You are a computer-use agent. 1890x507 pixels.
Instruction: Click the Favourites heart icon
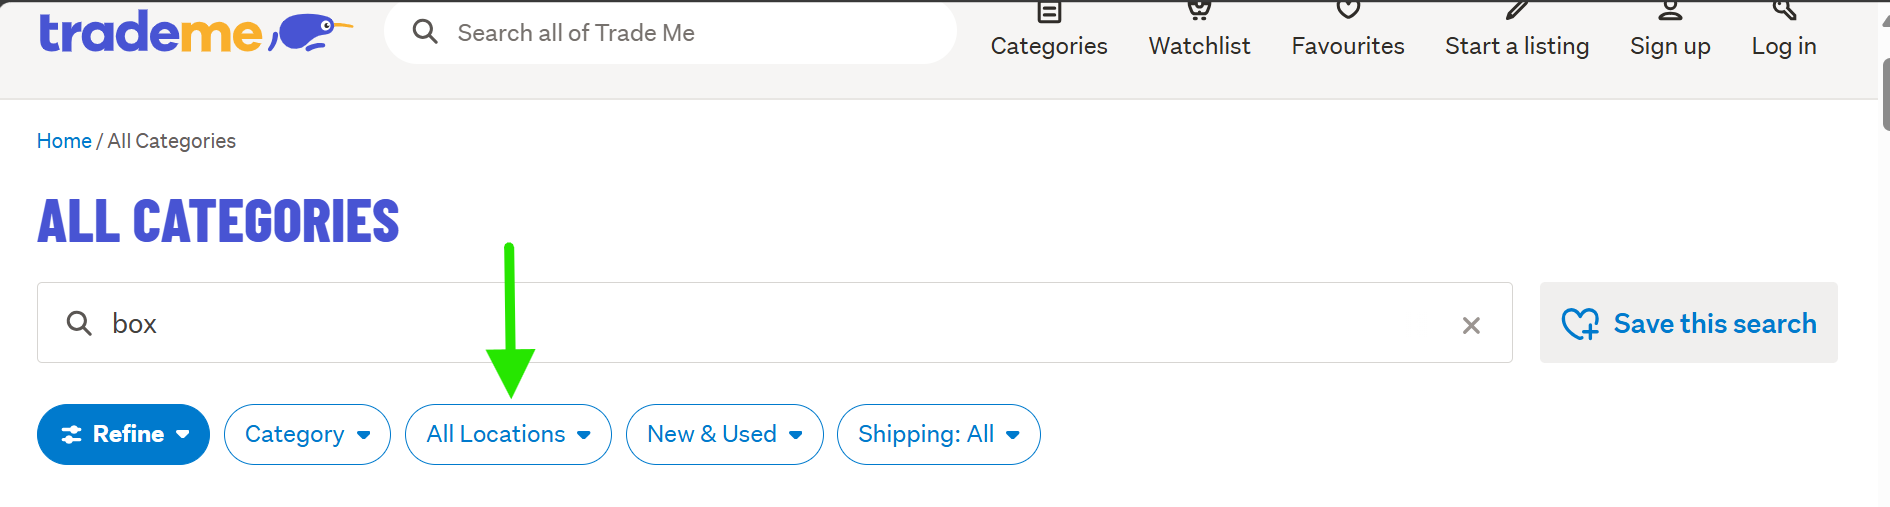tap(1348, 10)
